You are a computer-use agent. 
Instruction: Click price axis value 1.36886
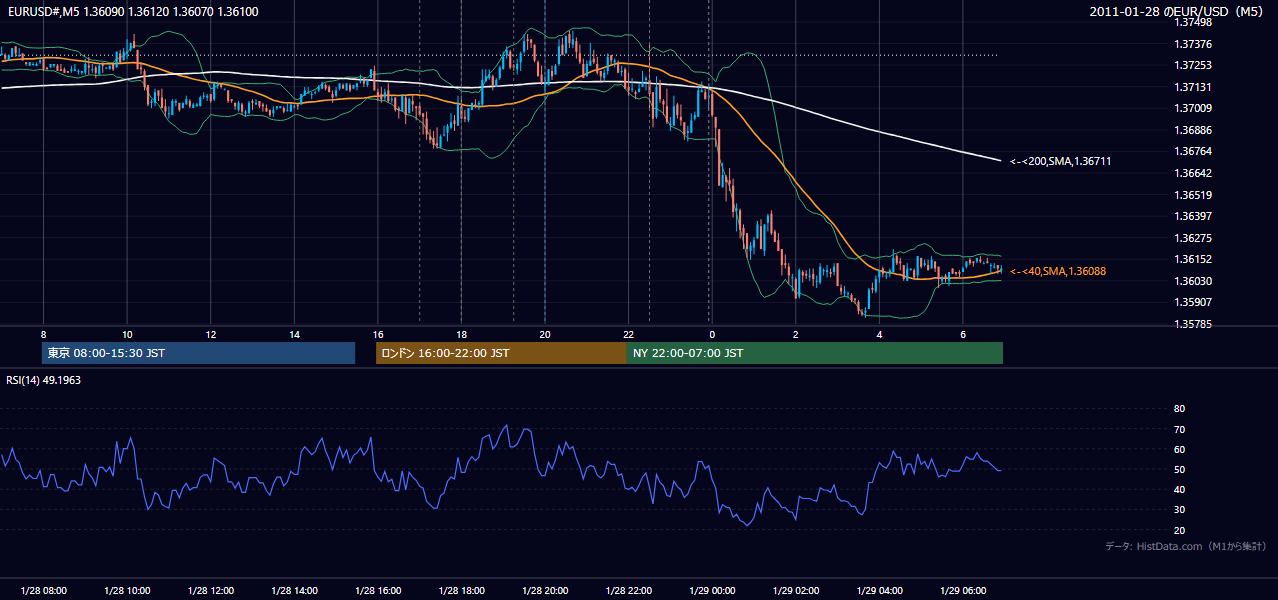pyautogui.click(x=1193, y=130)
